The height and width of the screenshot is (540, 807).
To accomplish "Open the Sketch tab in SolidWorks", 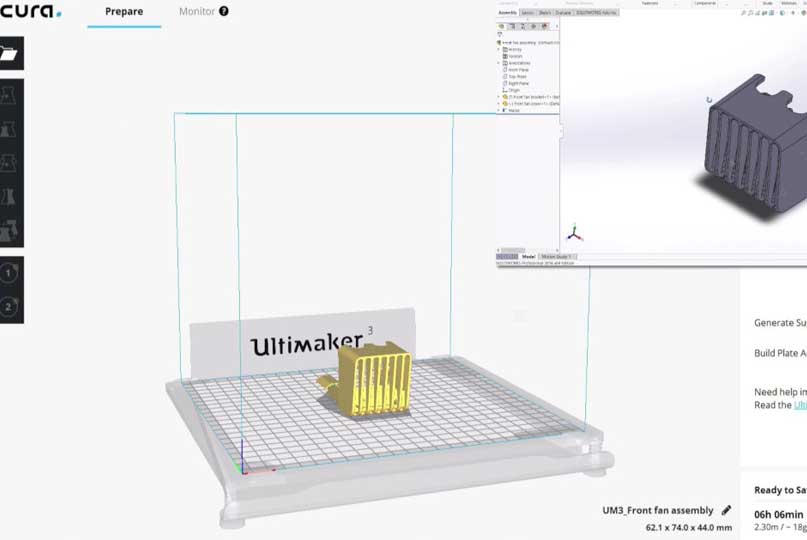I will point(545,12).
